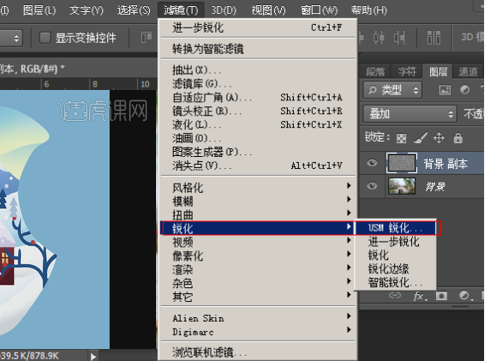Select 液化(L)... menu item
The image size is (485, 361).
tap(257, 125)
